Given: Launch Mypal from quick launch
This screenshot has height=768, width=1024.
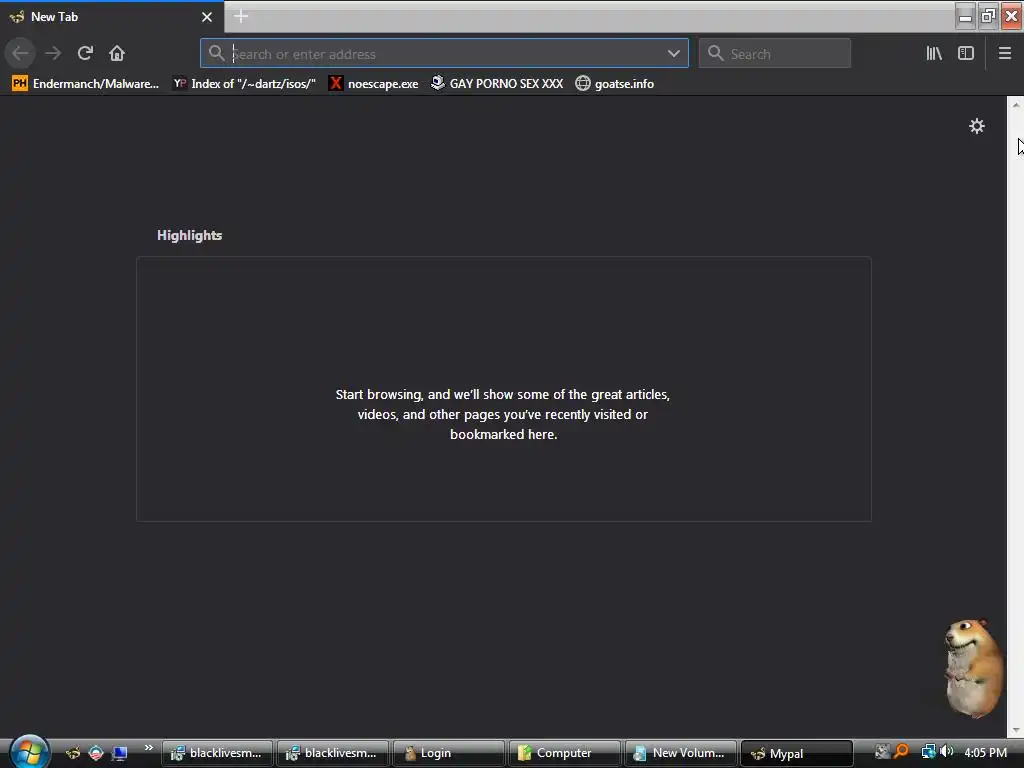Looking at the screenshot, I should click(72, 753).
